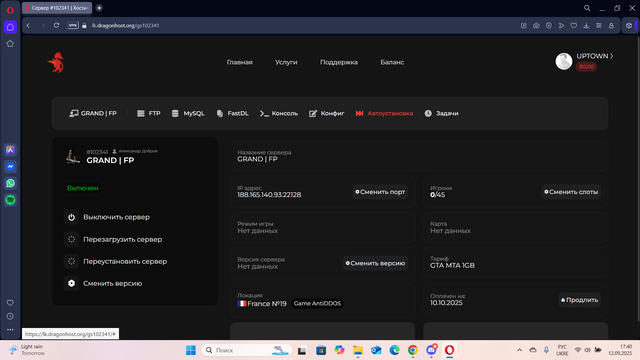The image size is (640, 360).
Task: Click the 10.10.2025 paid-until date
Action: [x=446, y=302]
